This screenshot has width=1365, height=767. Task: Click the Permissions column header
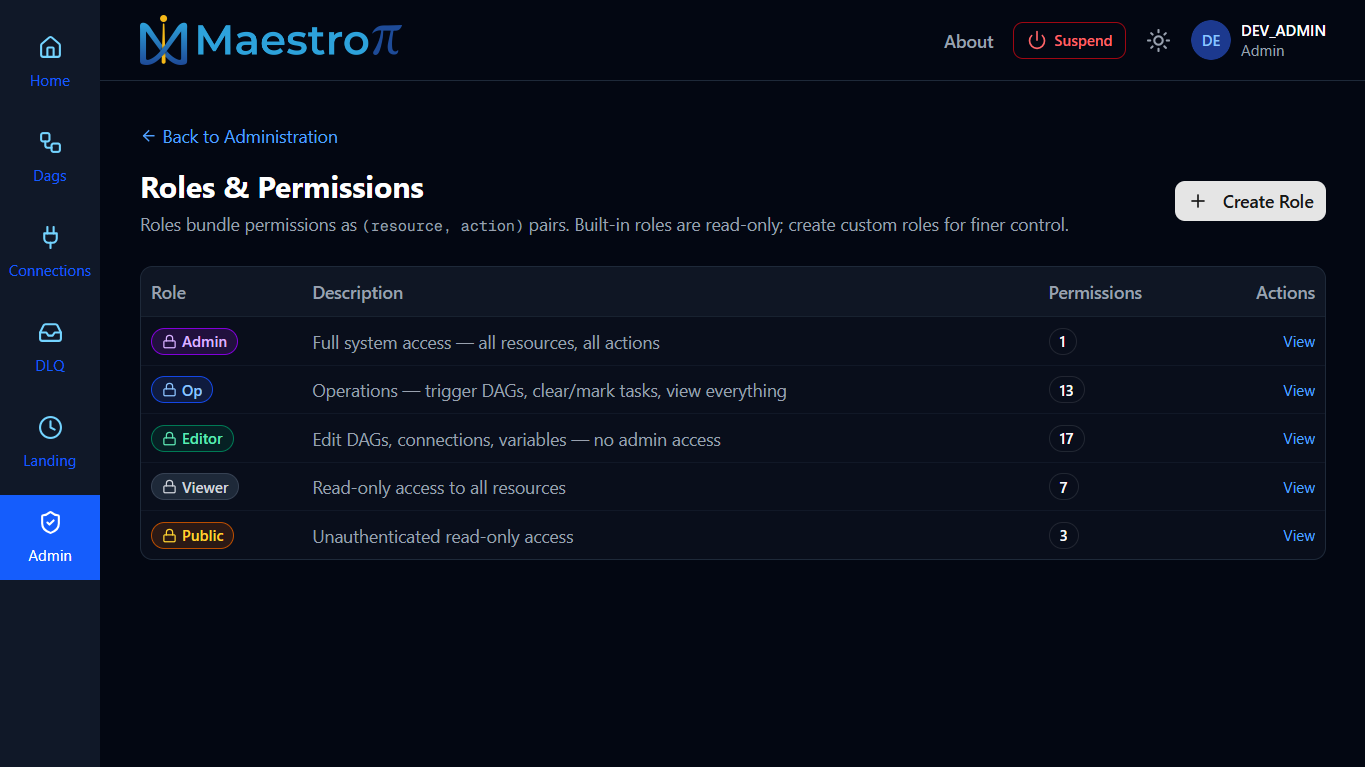tap(1095, 293)
